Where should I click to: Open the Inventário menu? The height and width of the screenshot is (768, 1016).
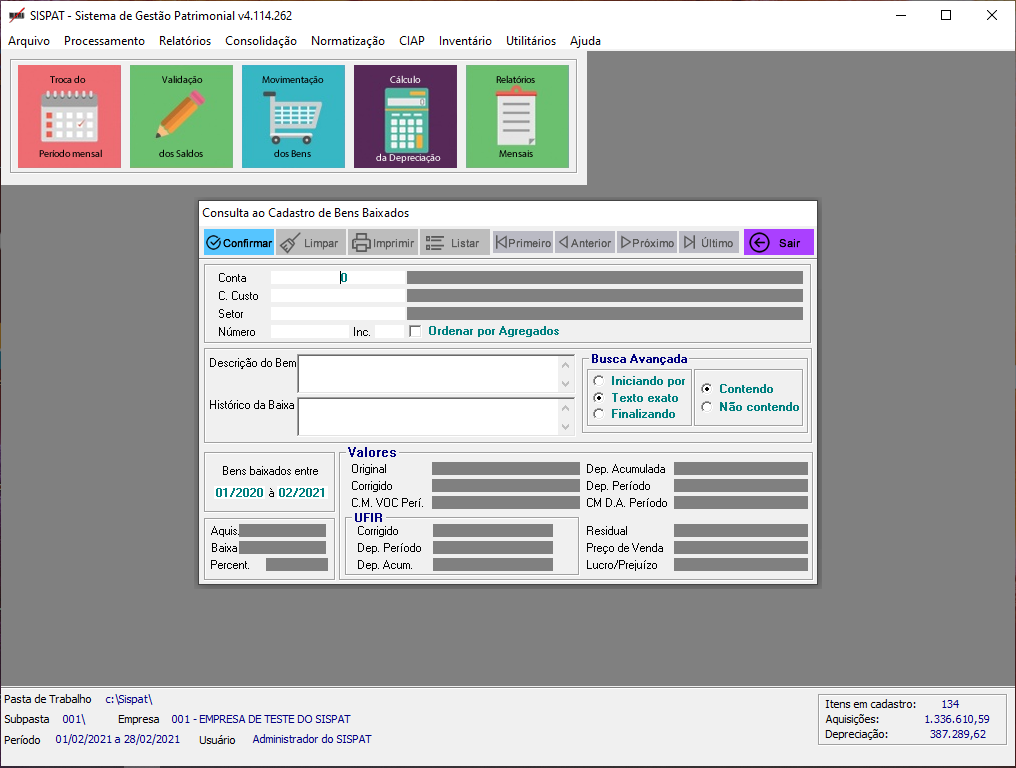465,41
